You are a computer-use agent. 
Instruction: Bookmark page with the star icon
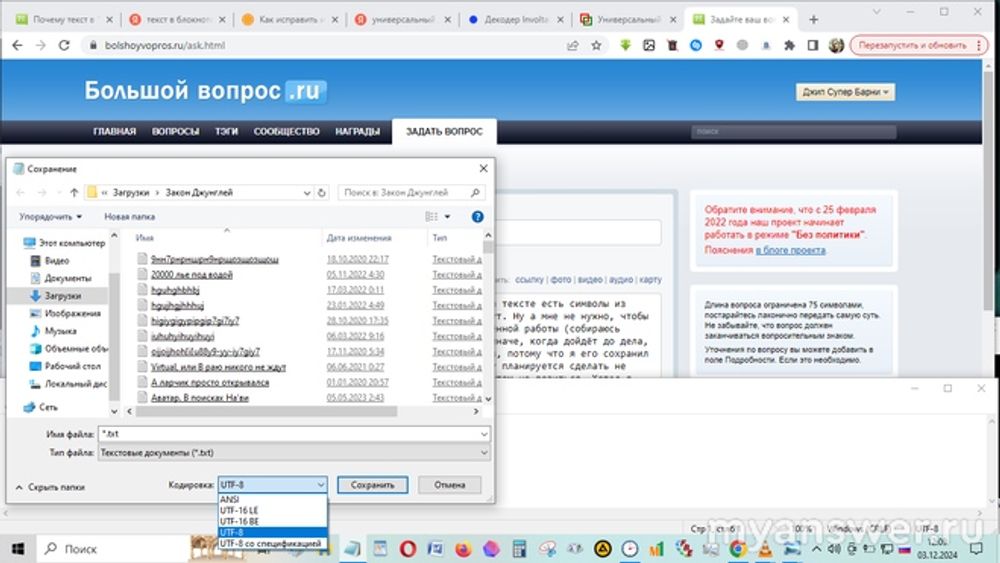(596, 45)
